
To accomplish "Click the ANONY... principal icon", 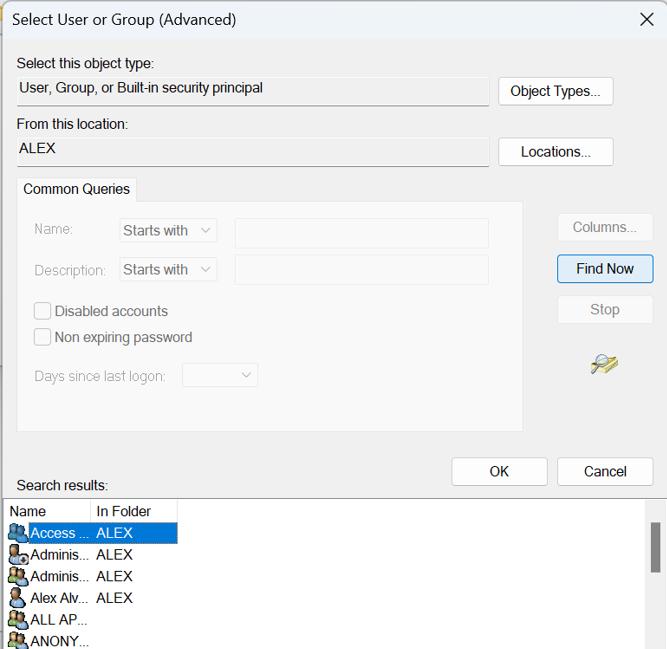I will coord(18,640).
